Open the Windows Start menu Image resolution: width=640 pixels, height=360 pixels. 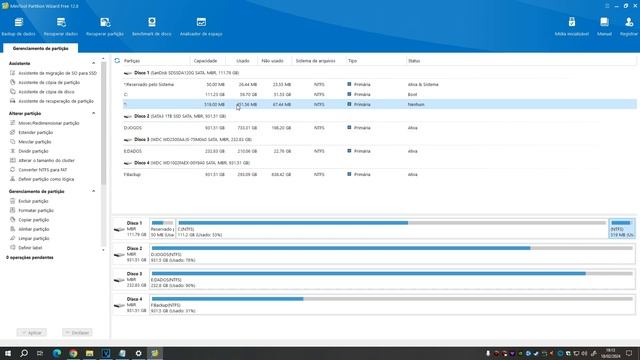[x=8, y=353]
